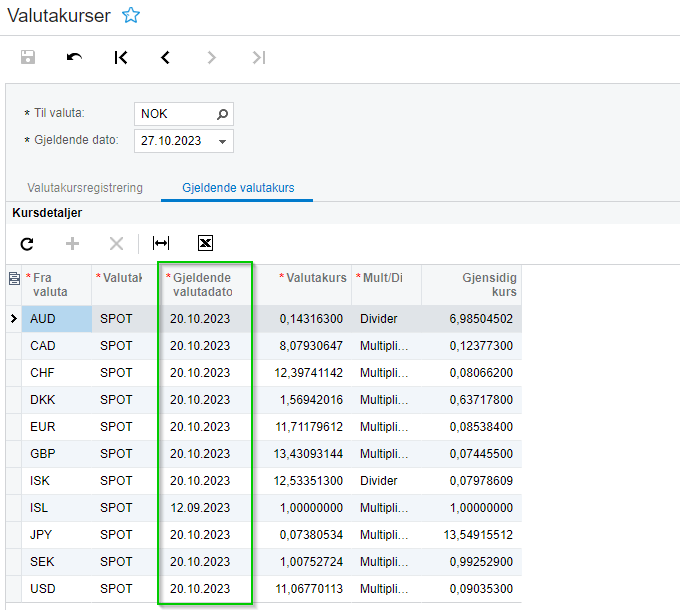Viewport: 680px width, 610px height.
Task: Click SPOT in the USD row
Action: click(x=116, y=588)
